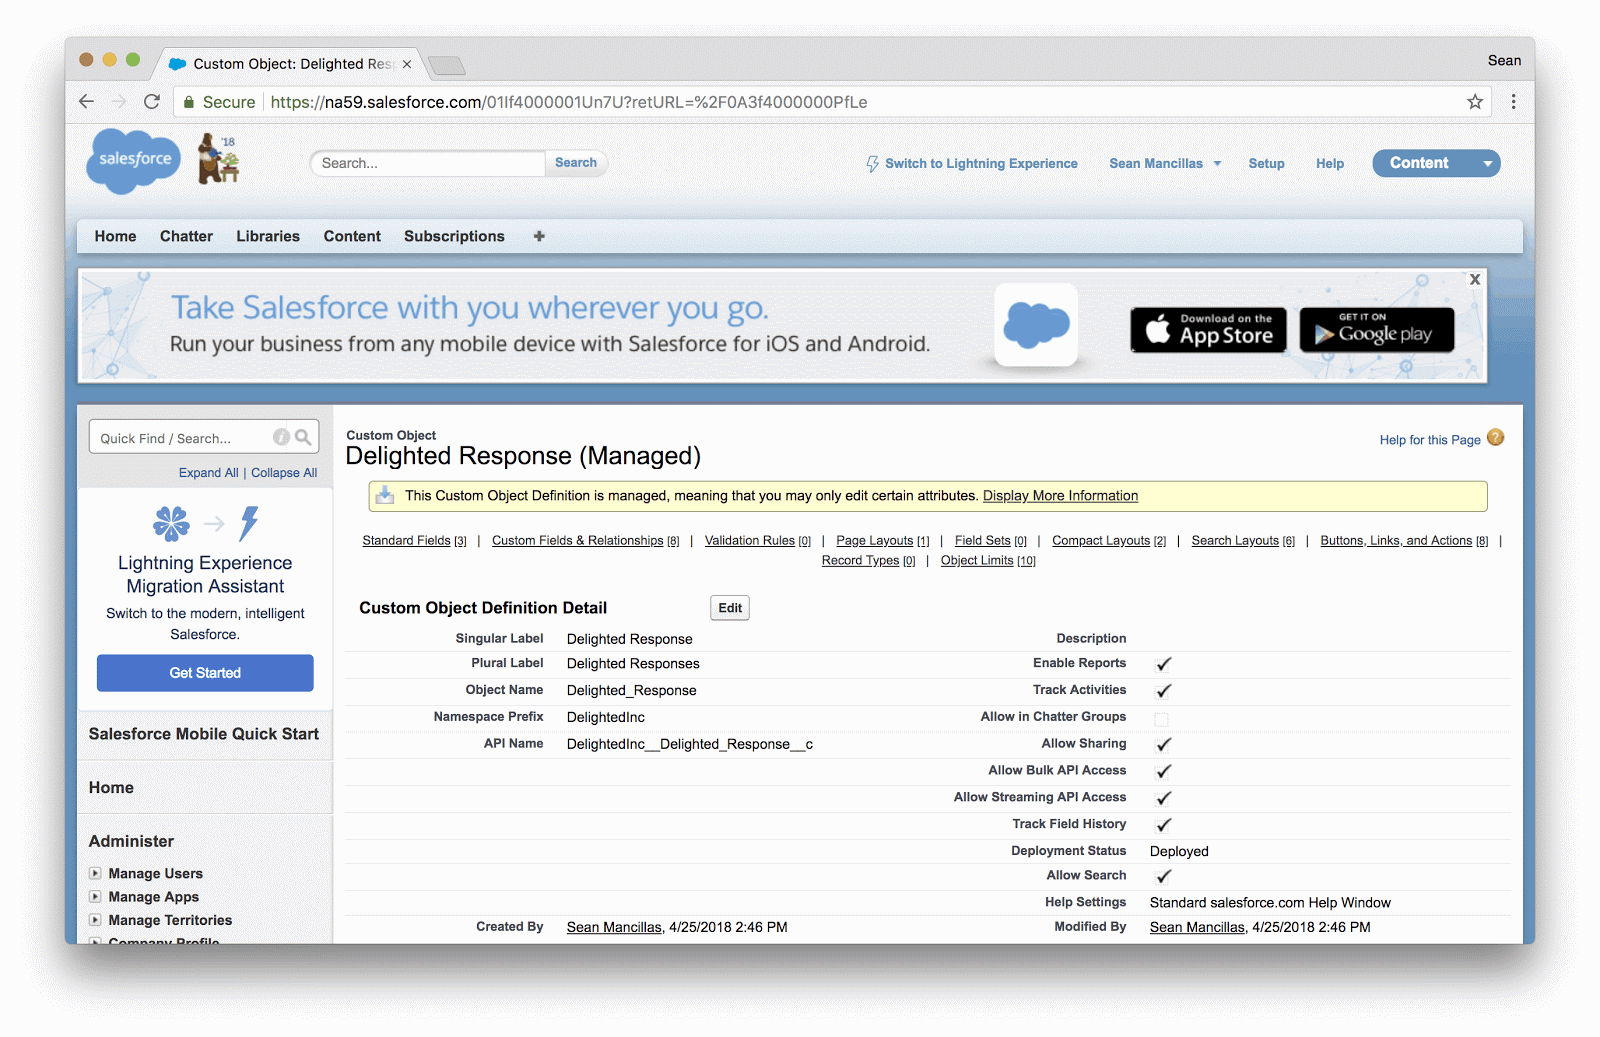This screenshot has height=1037, width=1600.
Task: Toggle Allow Sharing checkbox
Action: tap(1163, 745)
